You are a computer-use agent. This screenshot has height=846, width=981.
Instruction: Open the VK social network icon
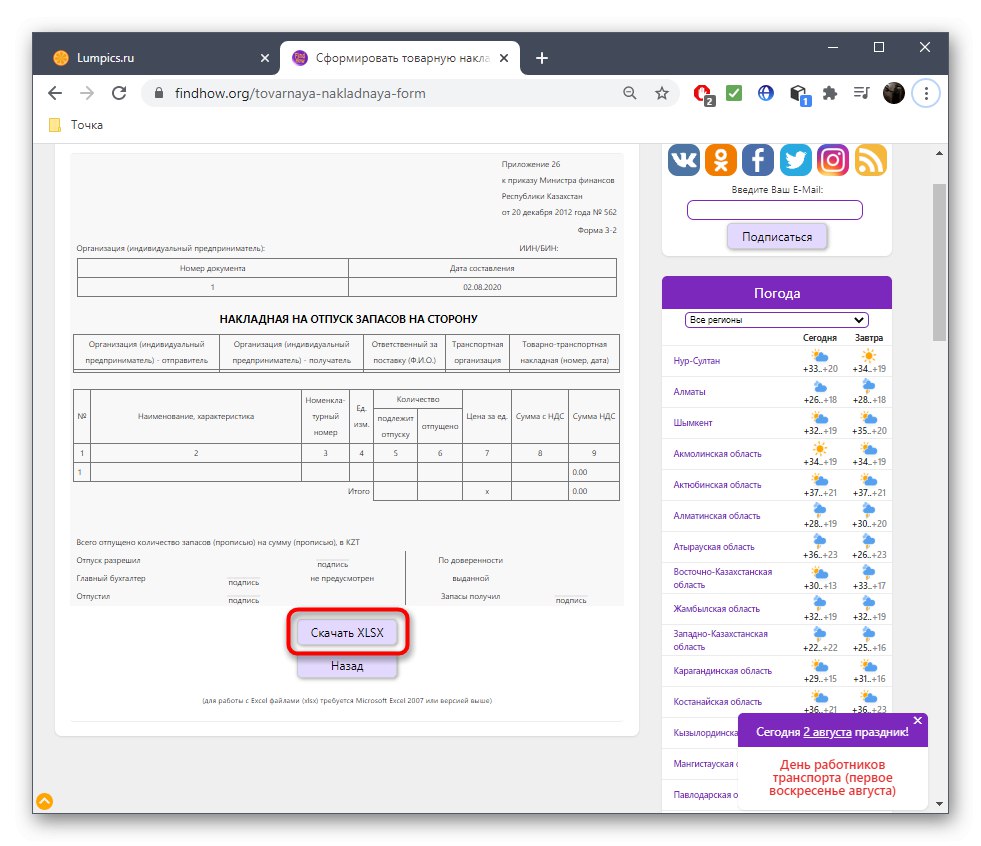point(683,160)
